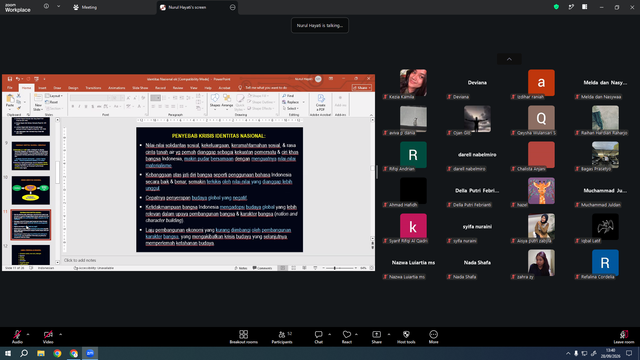Collapse gallery with the up chevron
The height and width of the screenshot is (360, 640).
tap(509, 59)
